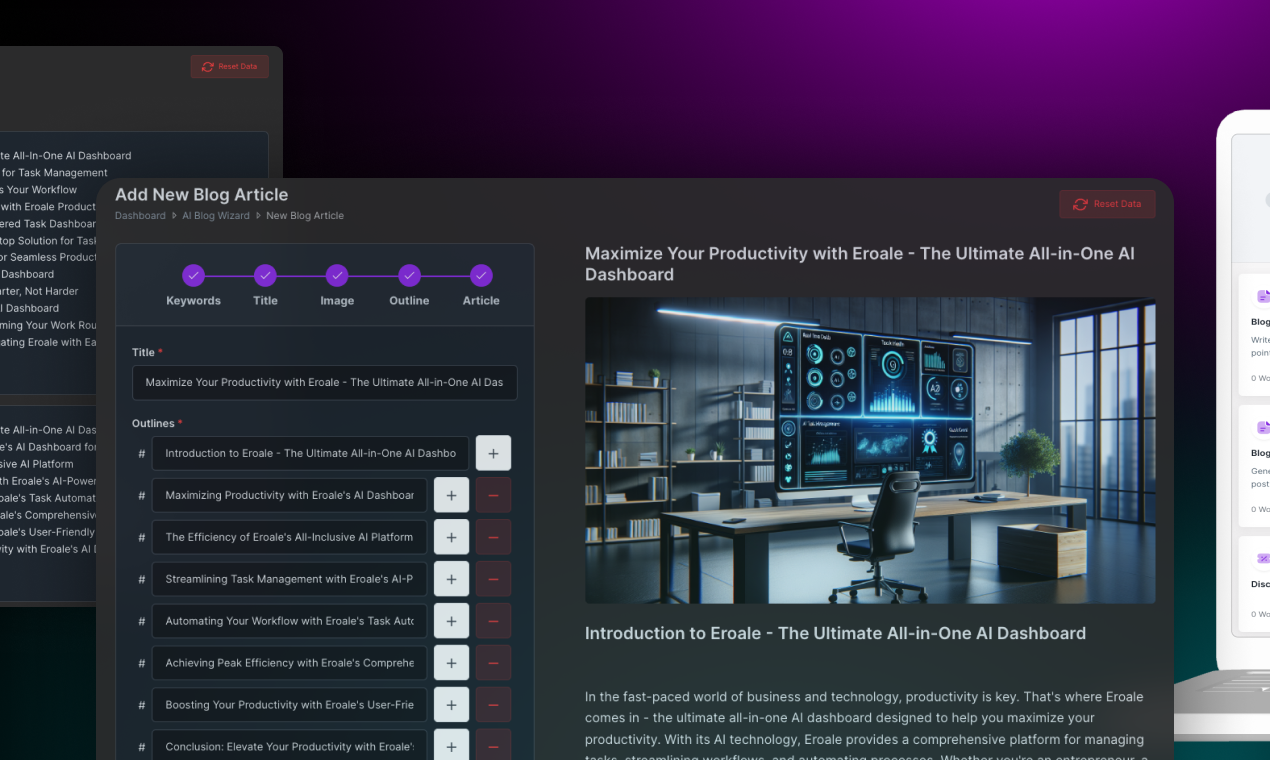Add outline after Maximizing Productivity row

[x=451, y=495]
